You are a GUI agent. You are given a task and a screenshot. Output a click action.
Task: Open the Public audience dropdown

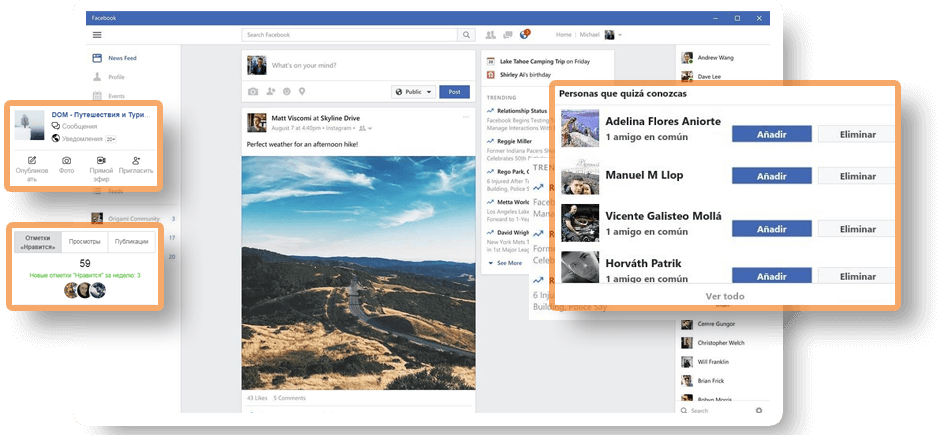413,92
